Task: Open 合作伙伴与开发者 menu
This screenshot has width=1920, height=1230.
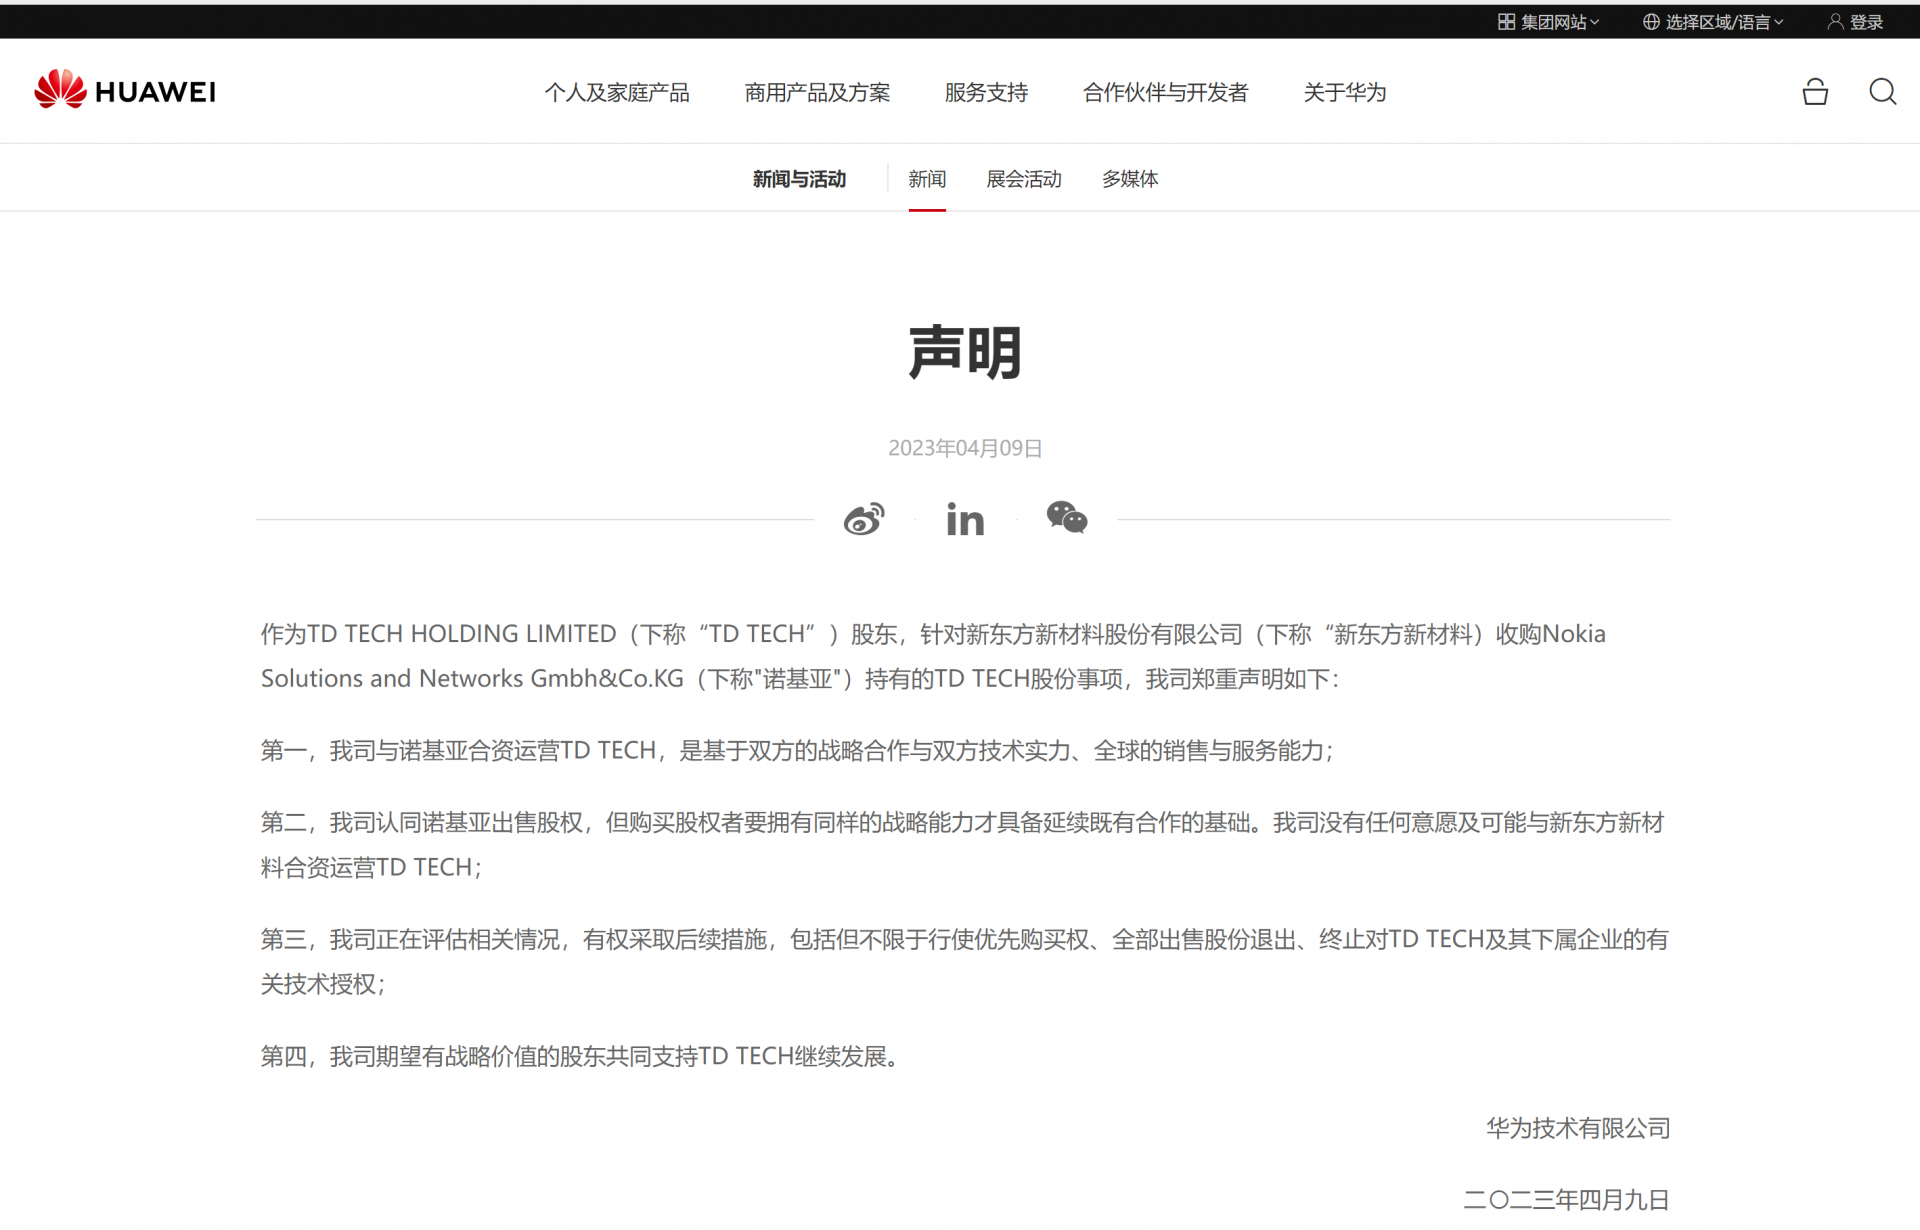Action: [x=1165, y=92]
